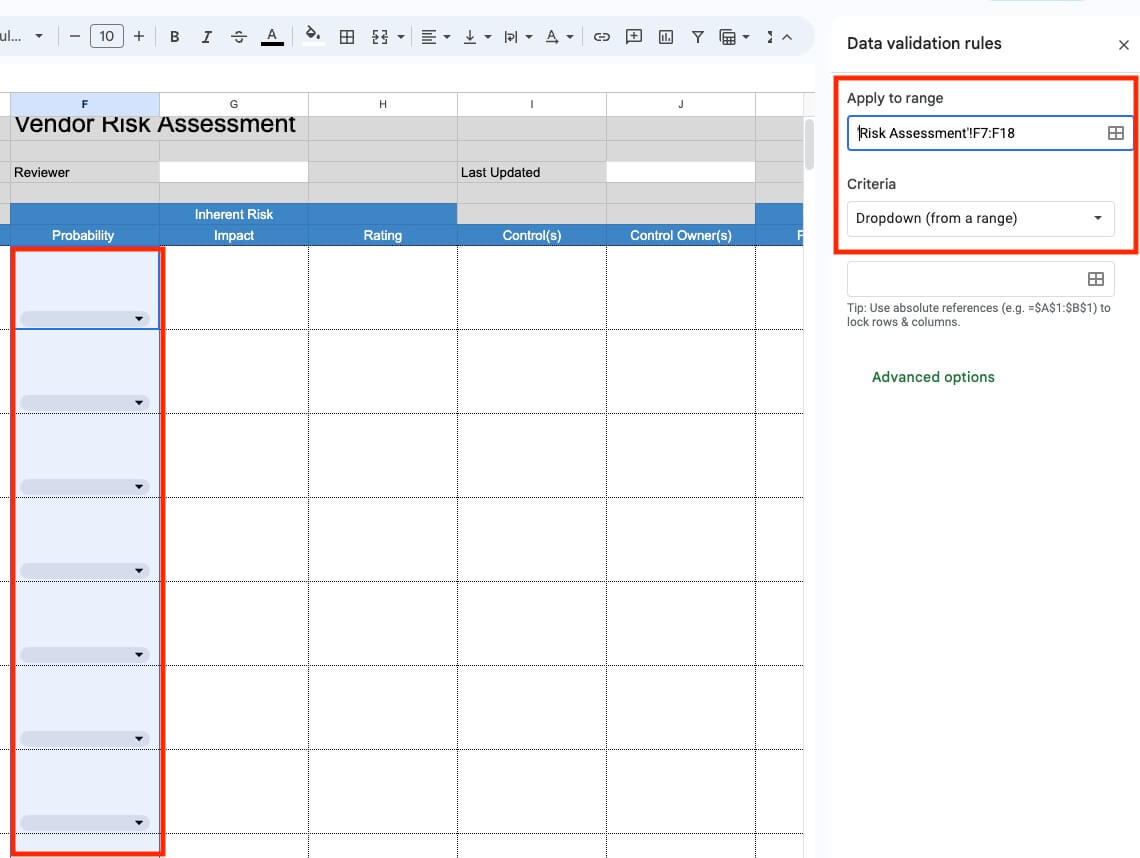Click the Control(s) column header cell
Screen dimensions: 1140x858
532,236
